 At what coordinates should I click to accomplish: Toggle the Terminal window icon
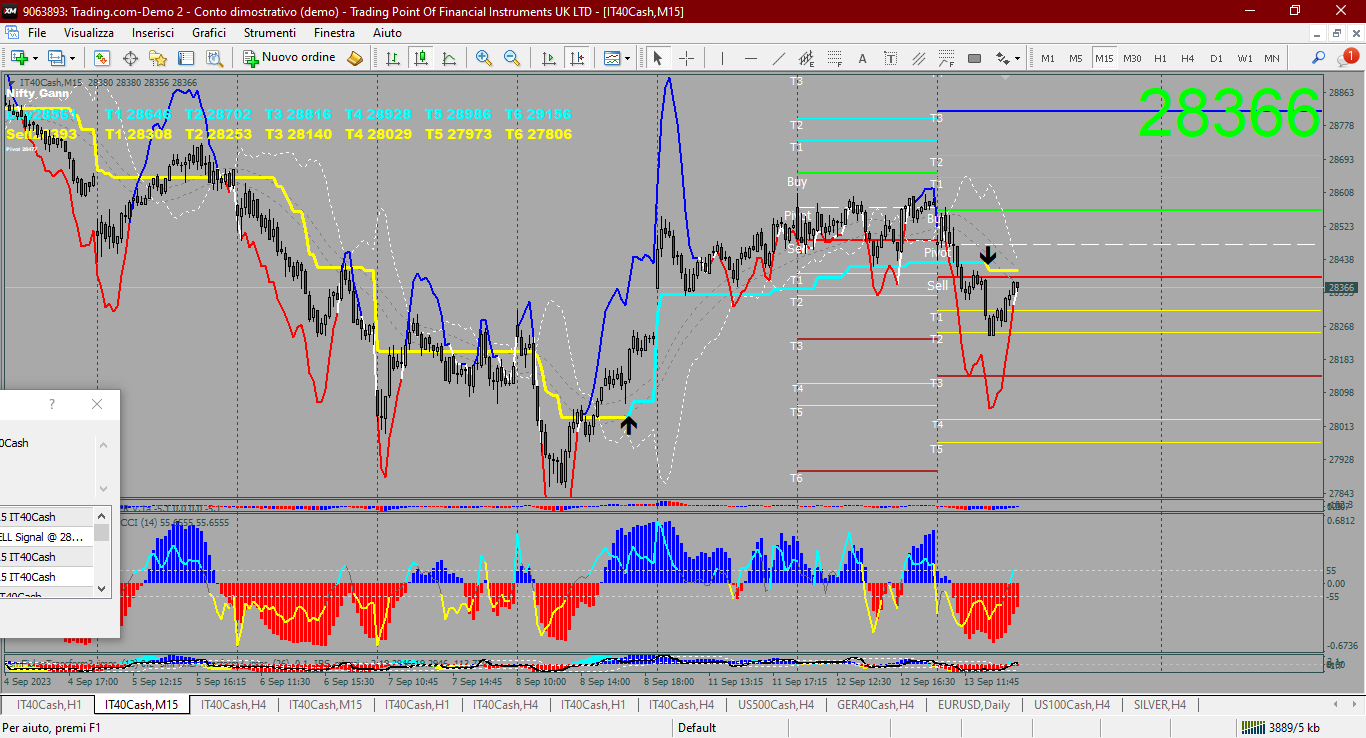[x=186, y=58]
